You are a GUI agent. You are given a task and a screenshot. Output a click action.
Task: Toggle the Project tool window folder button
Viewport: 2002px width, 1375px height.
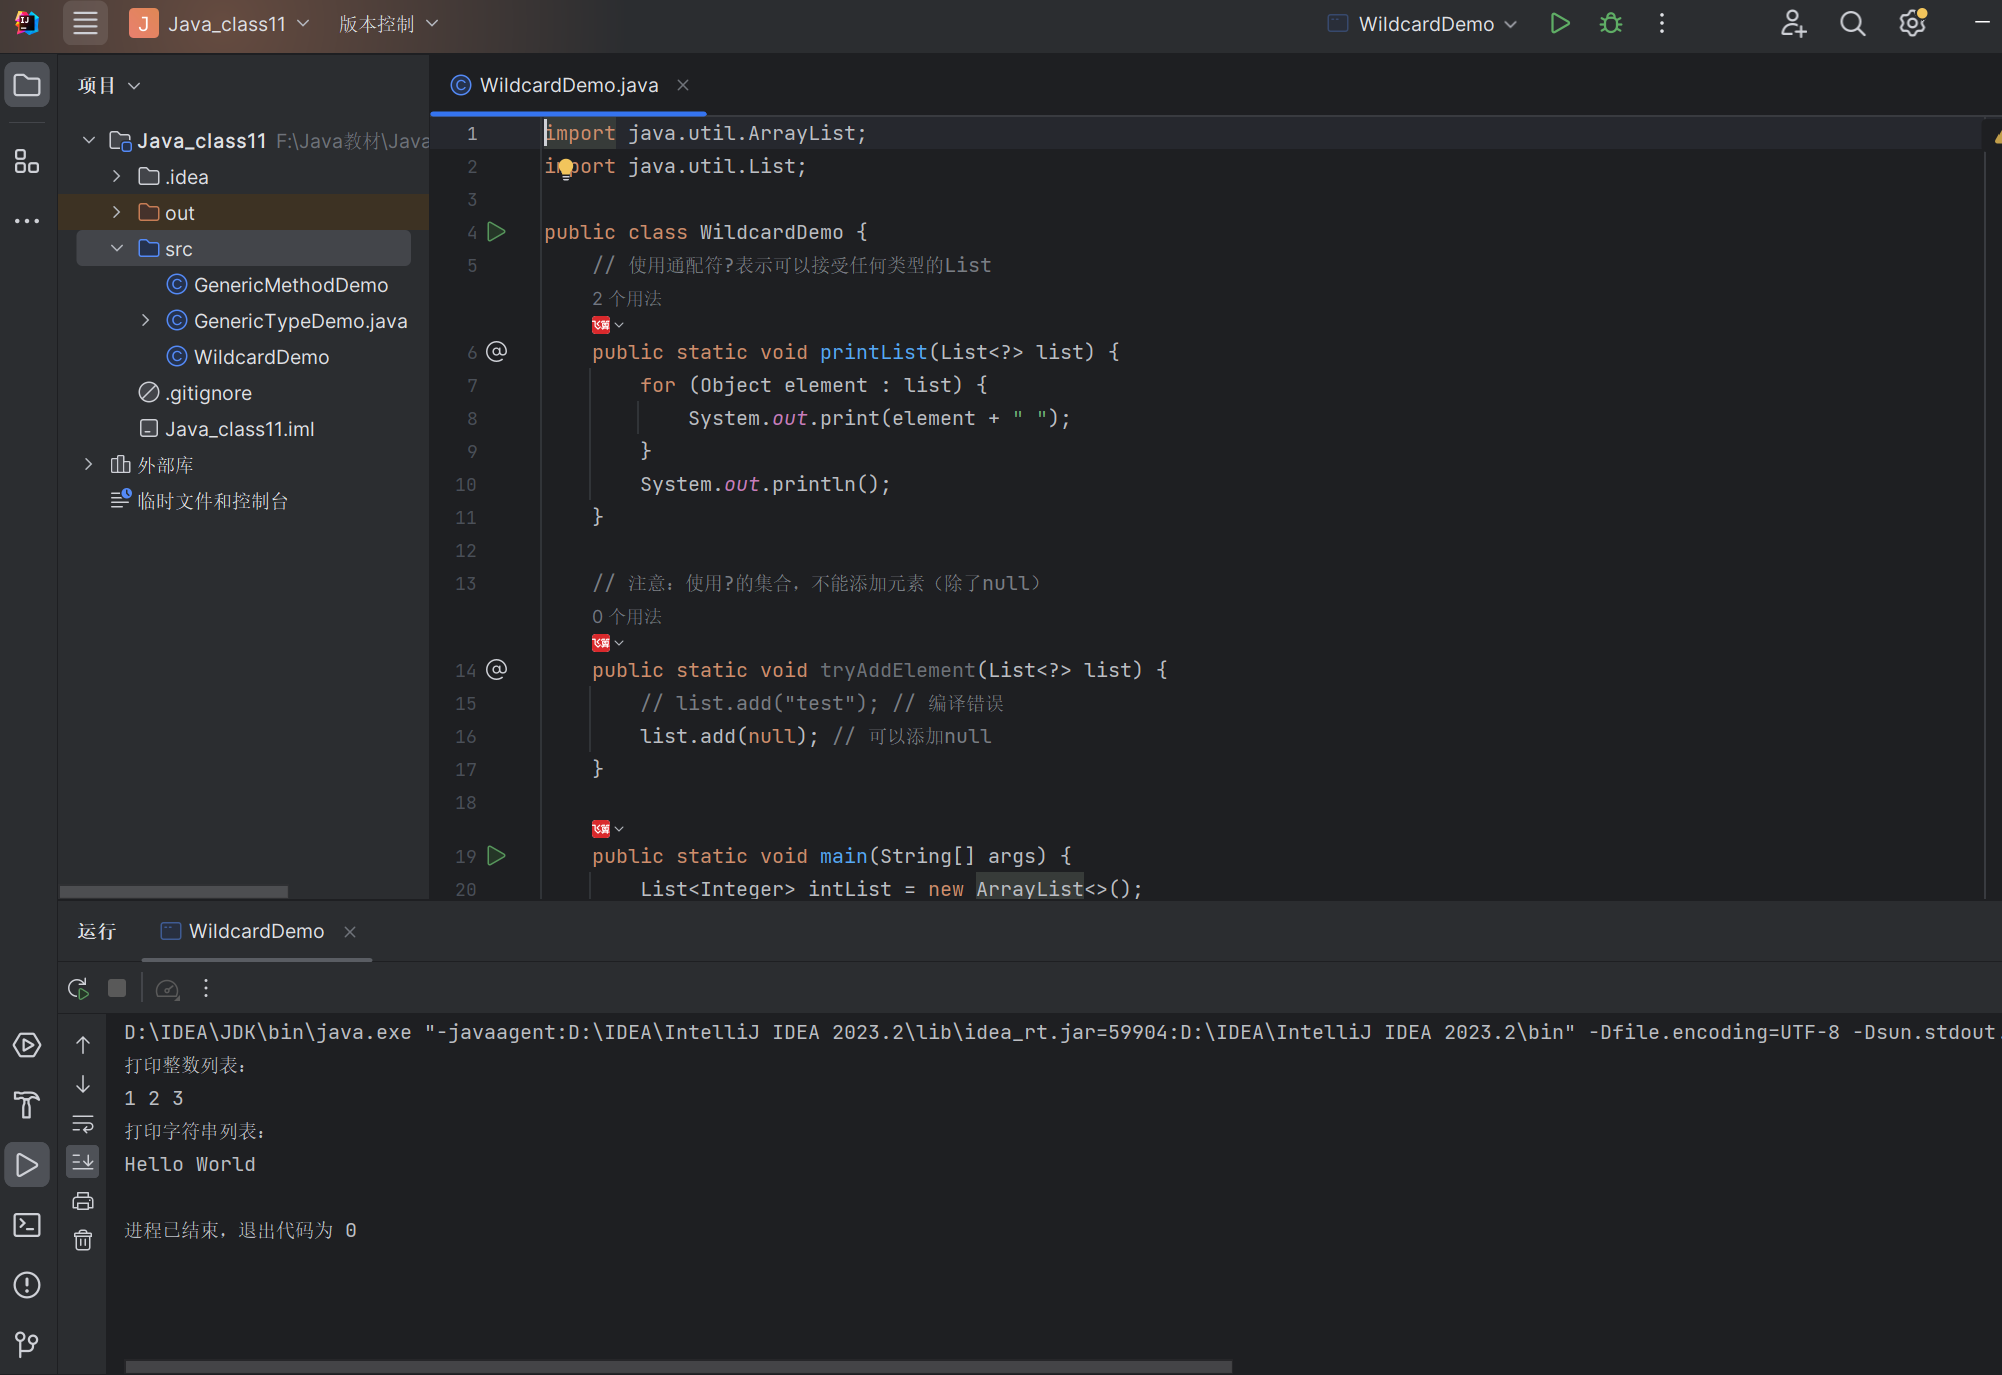point(27,85)
